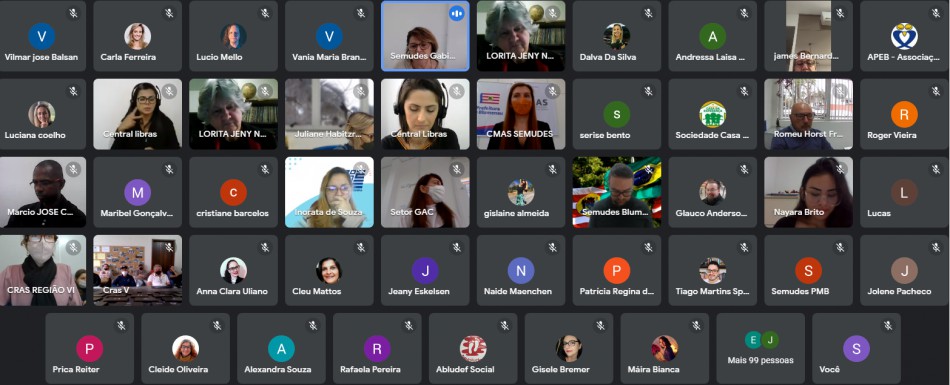Screen dimensions: 950x385
Task: Click Glauco Anderso profile photo avatar
Action: [x=712, y=192]
